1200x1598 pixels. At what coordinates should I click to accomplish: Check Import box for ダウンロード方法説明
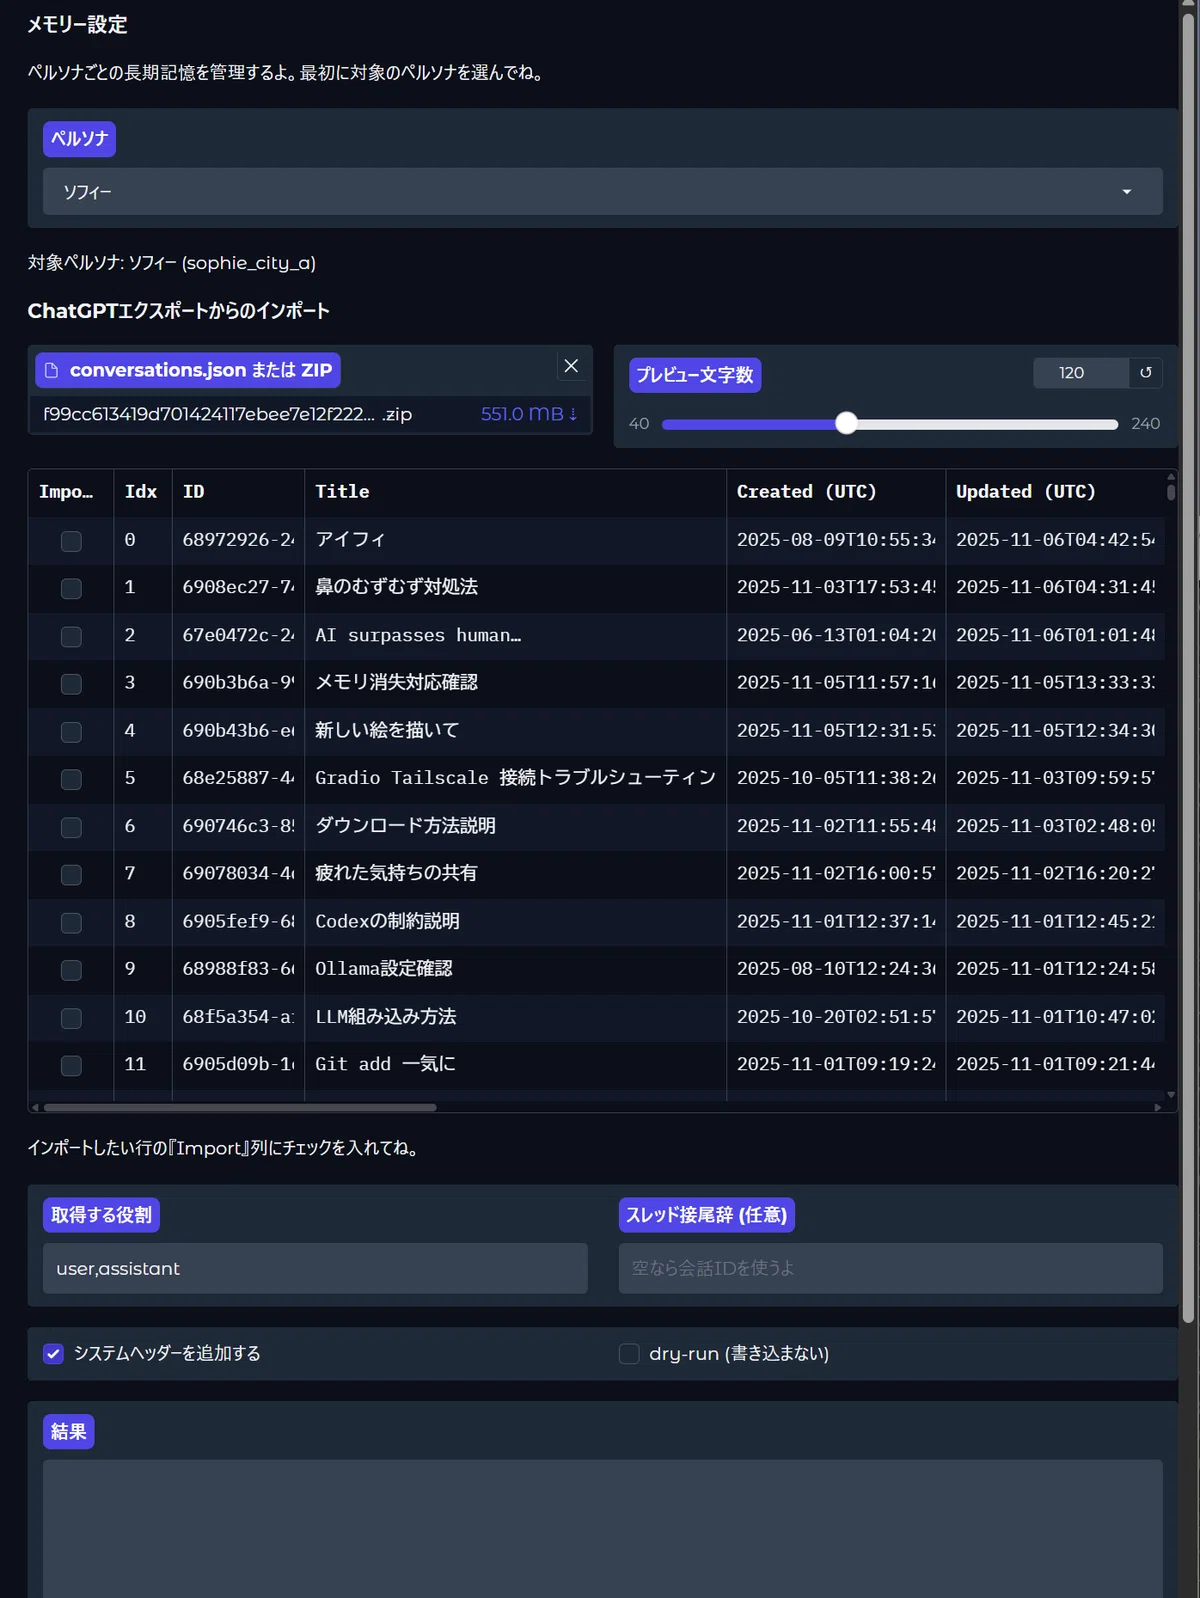71,827
